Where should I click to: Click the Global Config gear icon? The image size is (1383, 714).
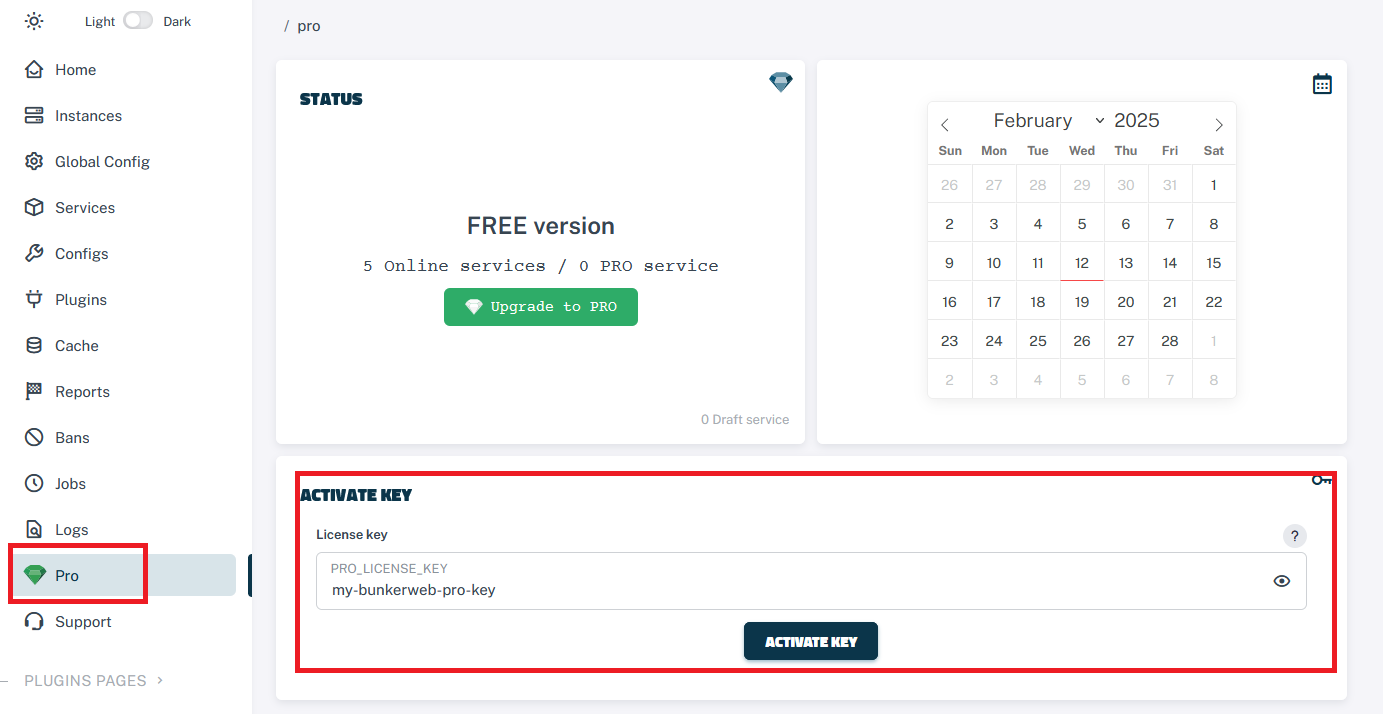pos(34,162)
